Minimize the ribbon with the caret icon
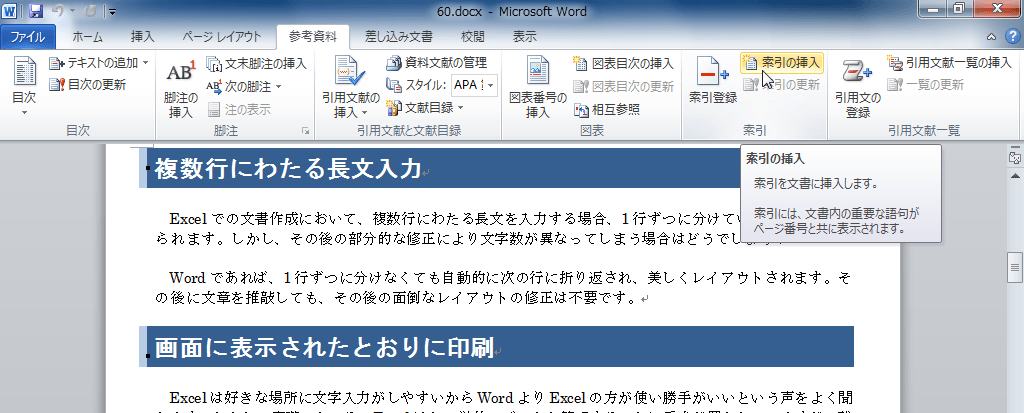The width and height of the screenshot is (1024, 413). tap(991, 37)
